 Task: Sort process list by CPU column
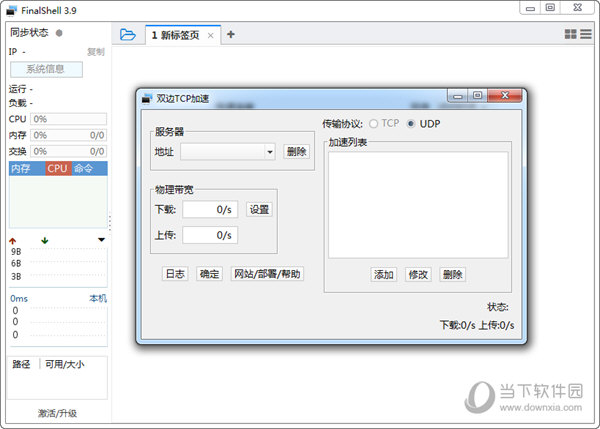click(57, 168)
